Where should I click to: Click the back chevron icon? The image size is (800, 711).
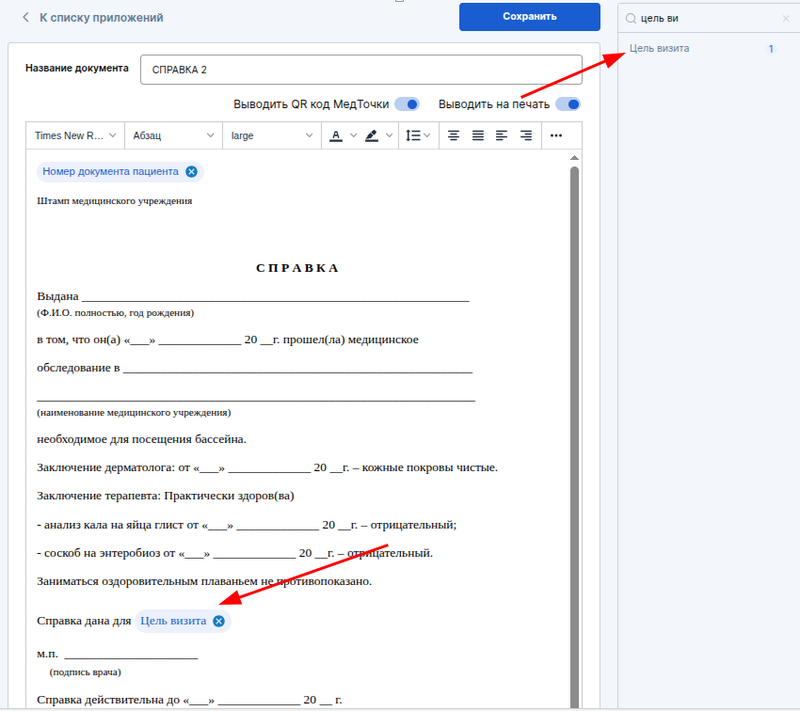pyautogui.click(x=26, y=17)
